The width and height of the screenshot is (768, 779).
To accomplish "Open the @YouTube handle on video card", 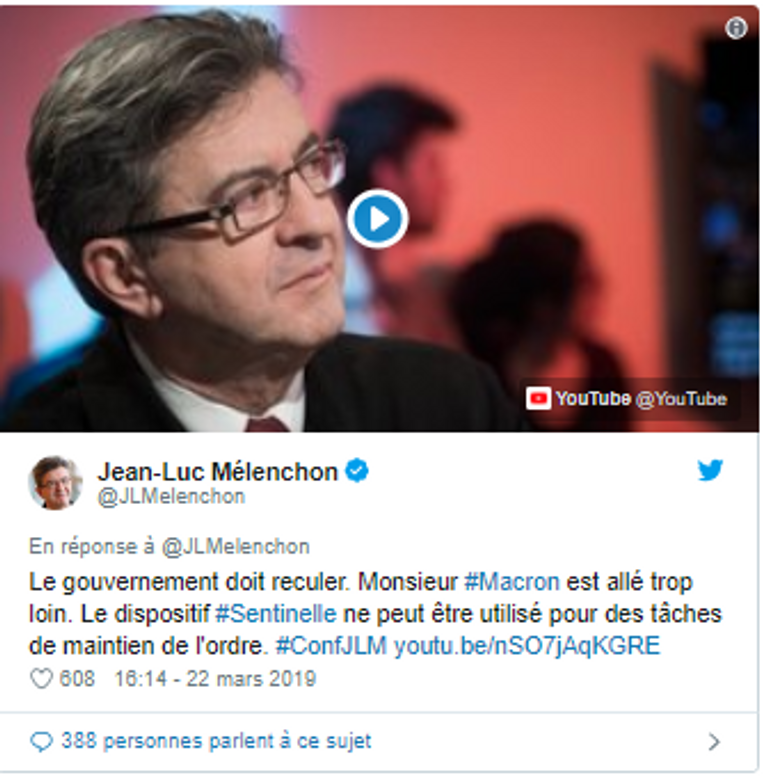I will pyautogui.click(x=681, y=399).
